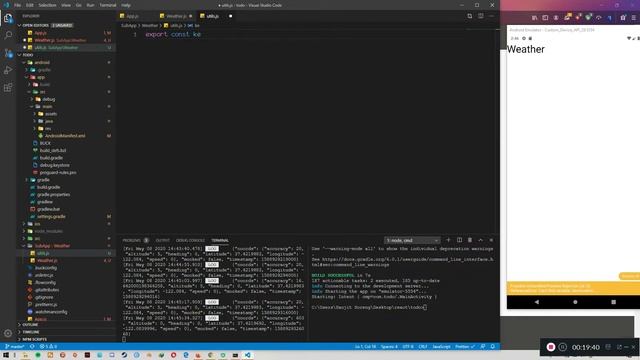Click the feedback icon in the status bar
The image size is (640, 360).
coord(483,347)
